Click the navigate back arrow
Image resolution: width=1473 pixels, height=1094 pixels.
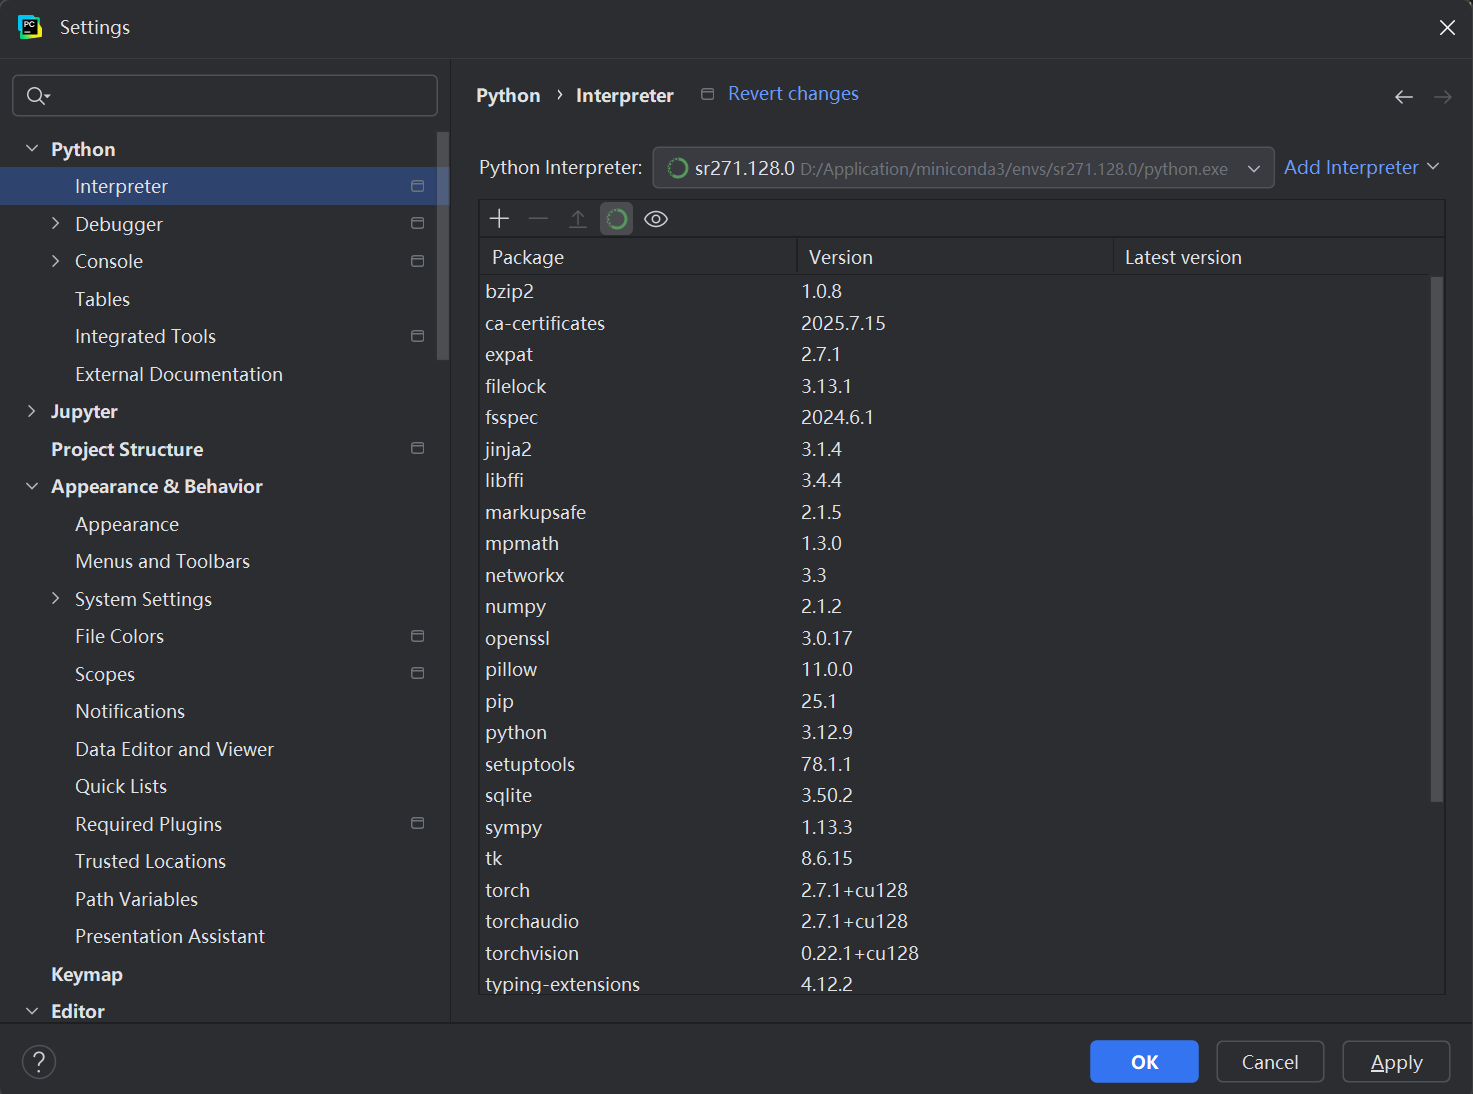click(x=1404, y=96)
